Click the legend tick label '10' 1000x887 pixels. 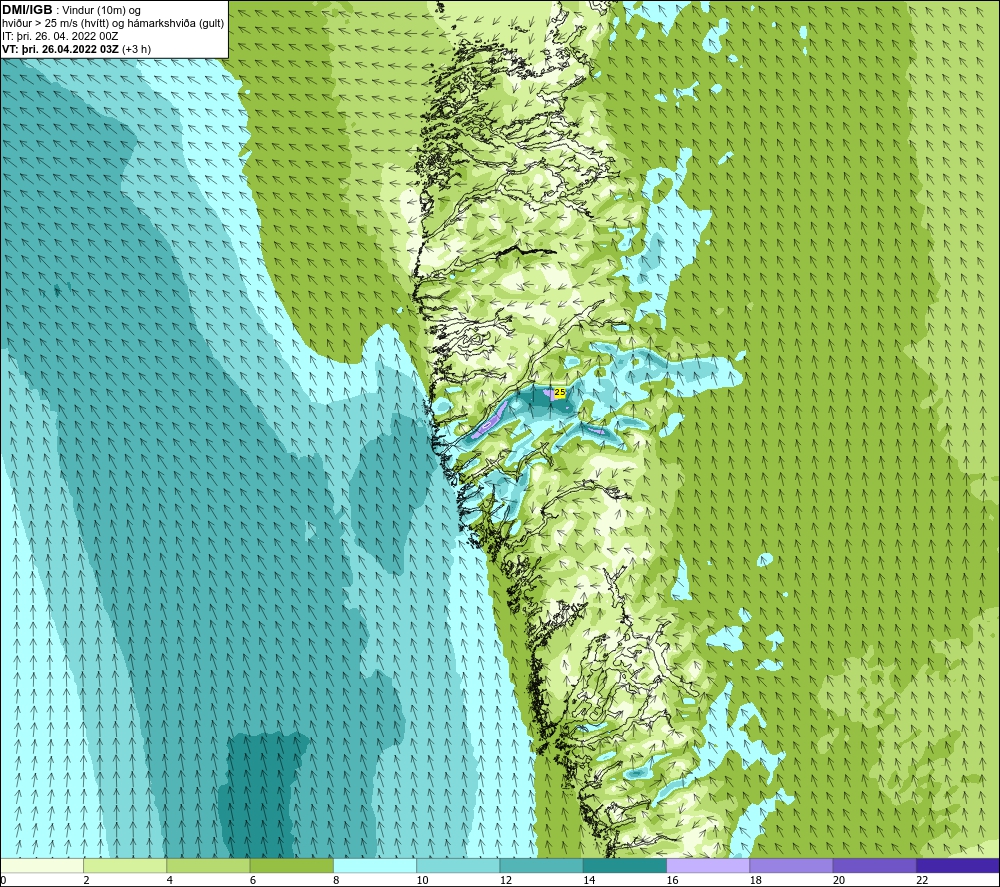422,880
